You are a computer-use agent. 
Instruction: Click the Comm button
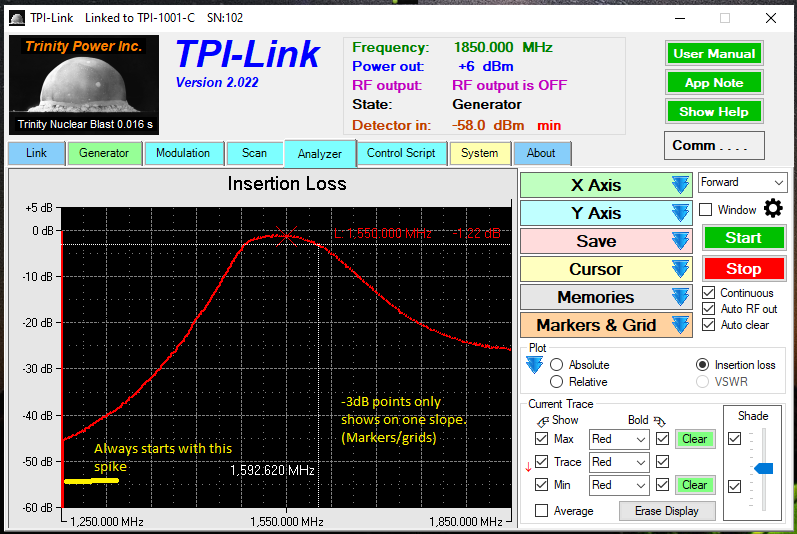pos(714,146)
